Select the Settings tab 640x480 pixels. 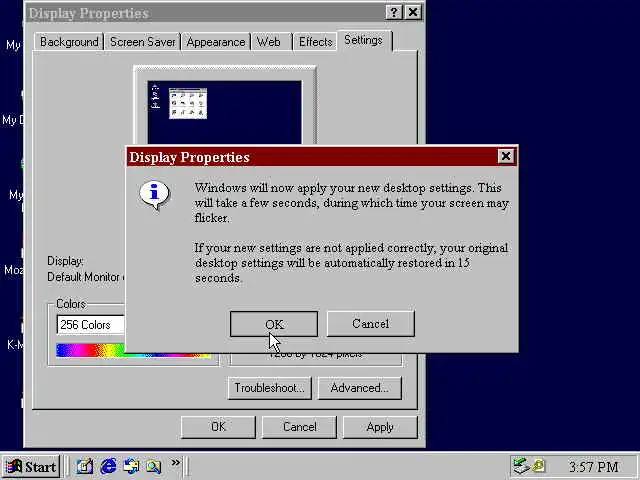coord(363,40)
